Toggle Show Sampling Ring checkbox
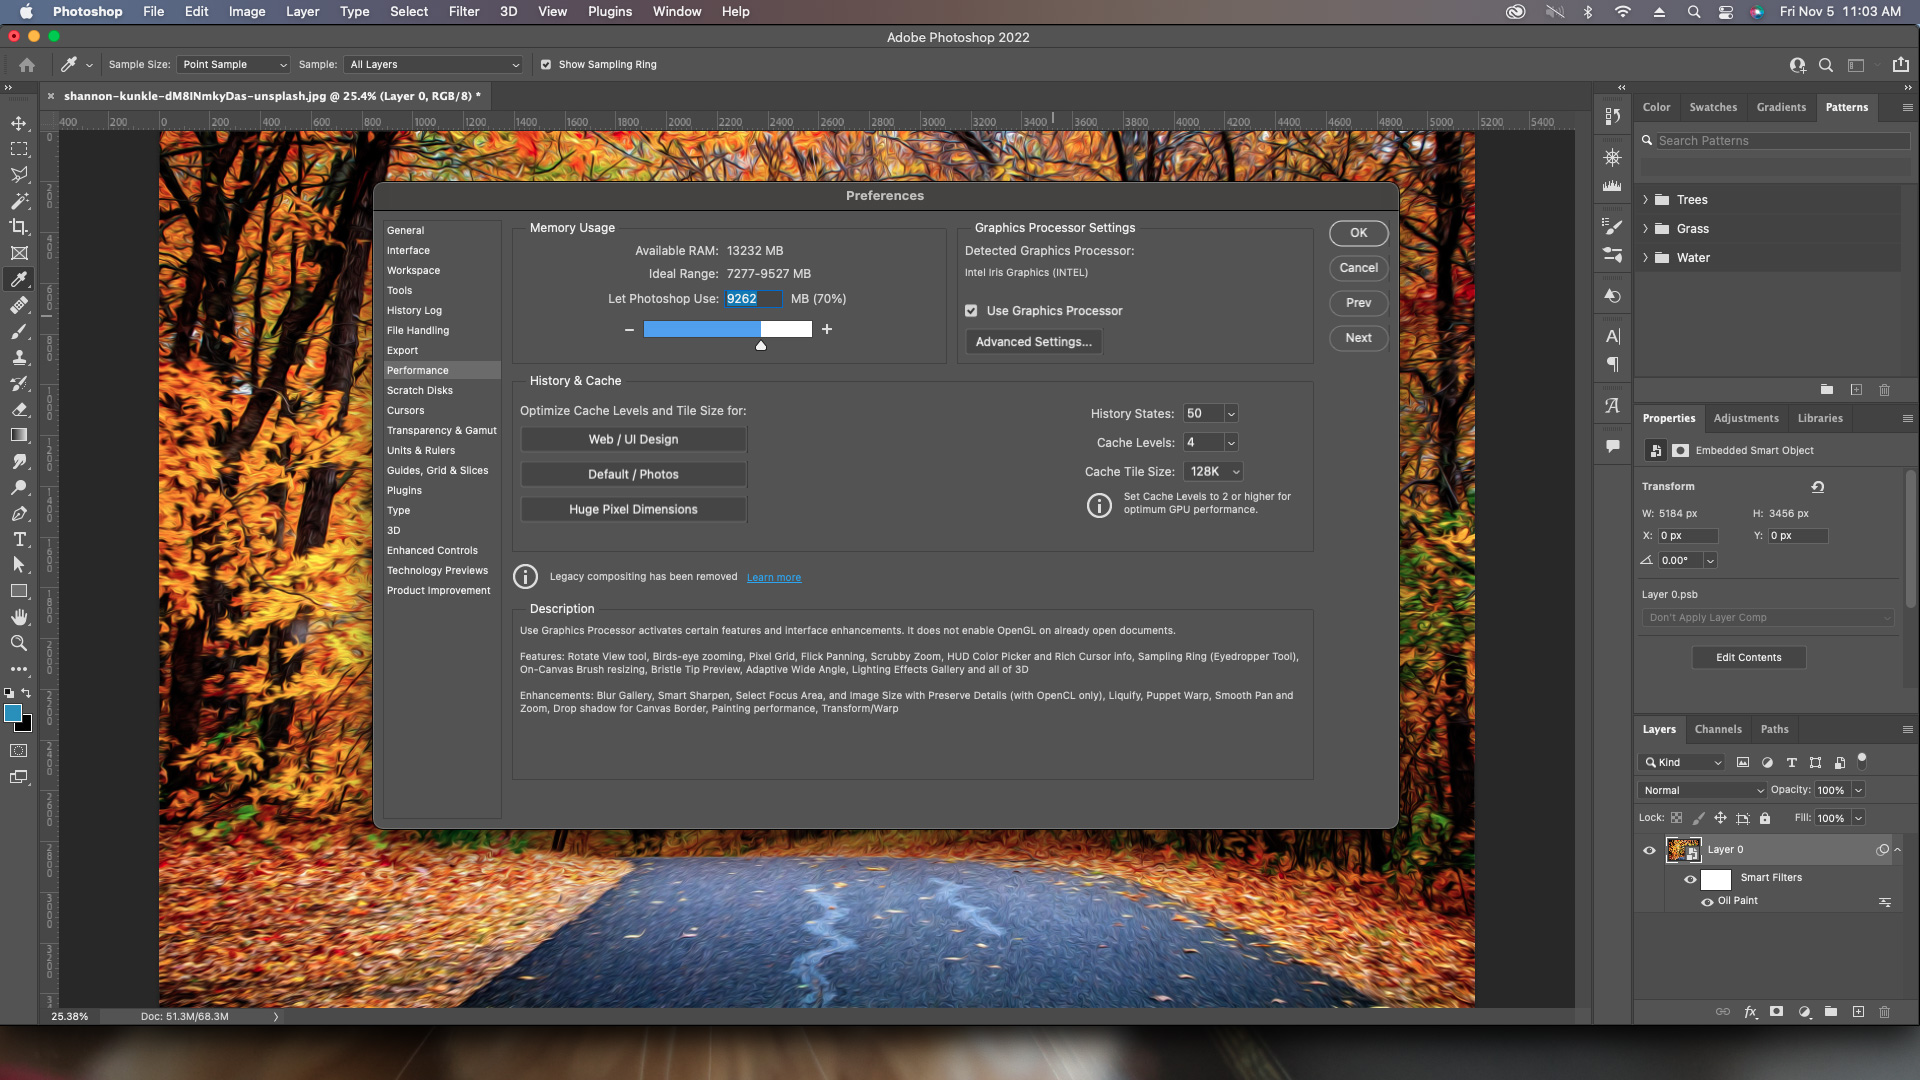The width and height of the screenshot is (1920, 1080). pos(546,63)
